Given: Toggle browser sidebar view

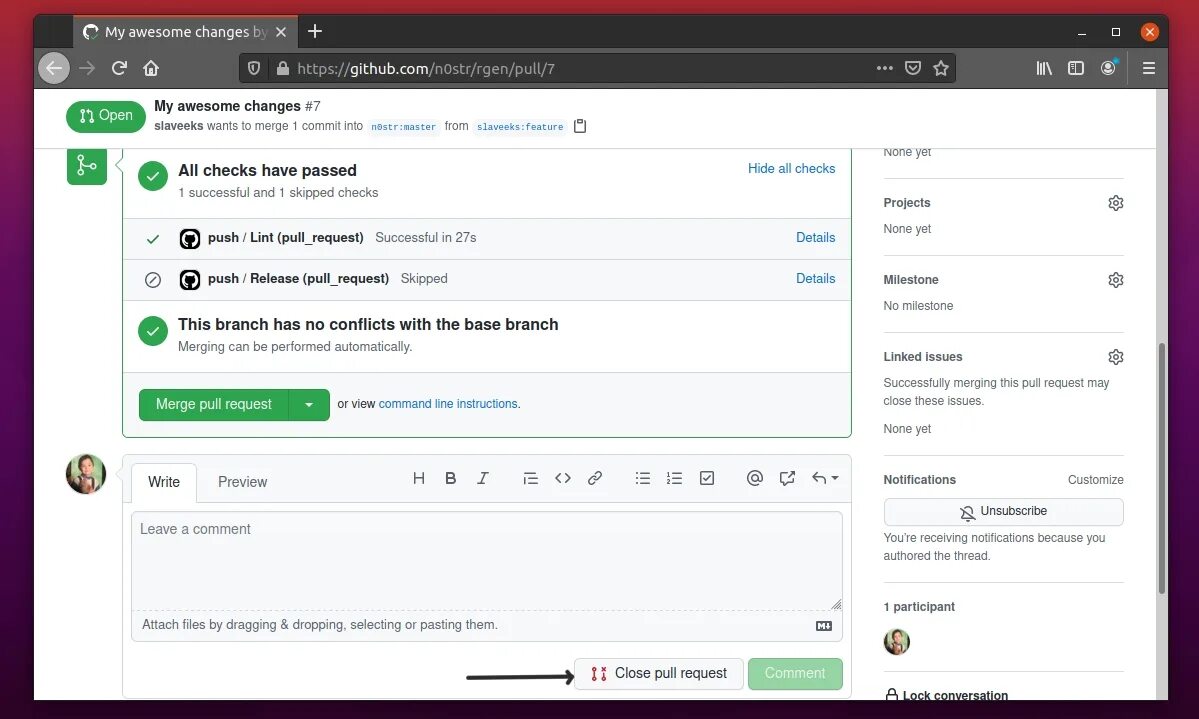Looking at the screenshot, I should coord(1076,68).
